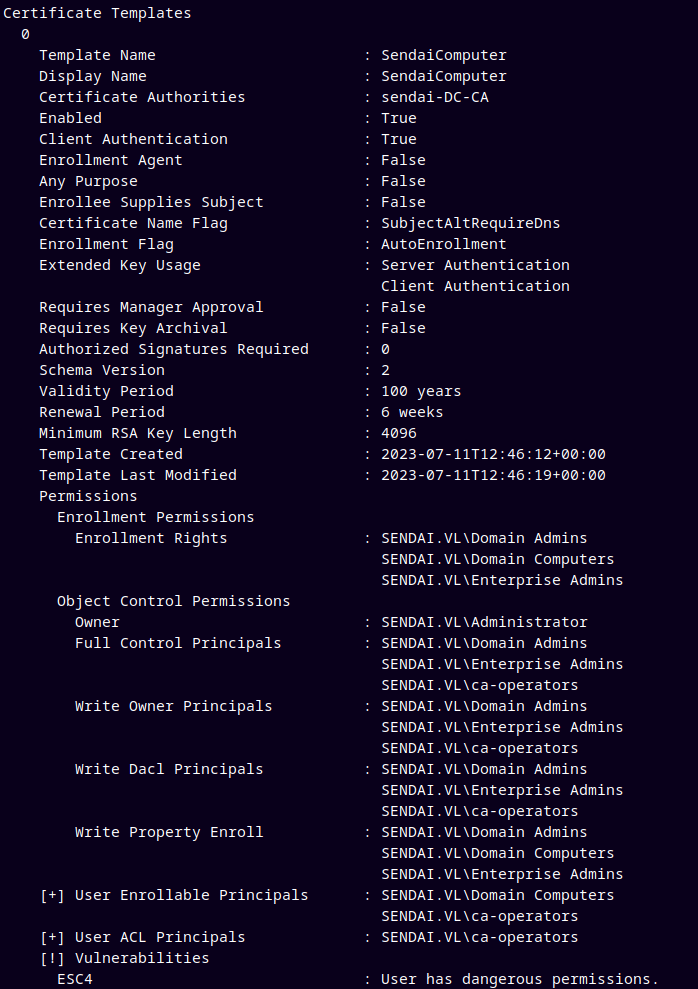Click the 'AutoEnrollment' enrollment flag value

click(443, 244)
